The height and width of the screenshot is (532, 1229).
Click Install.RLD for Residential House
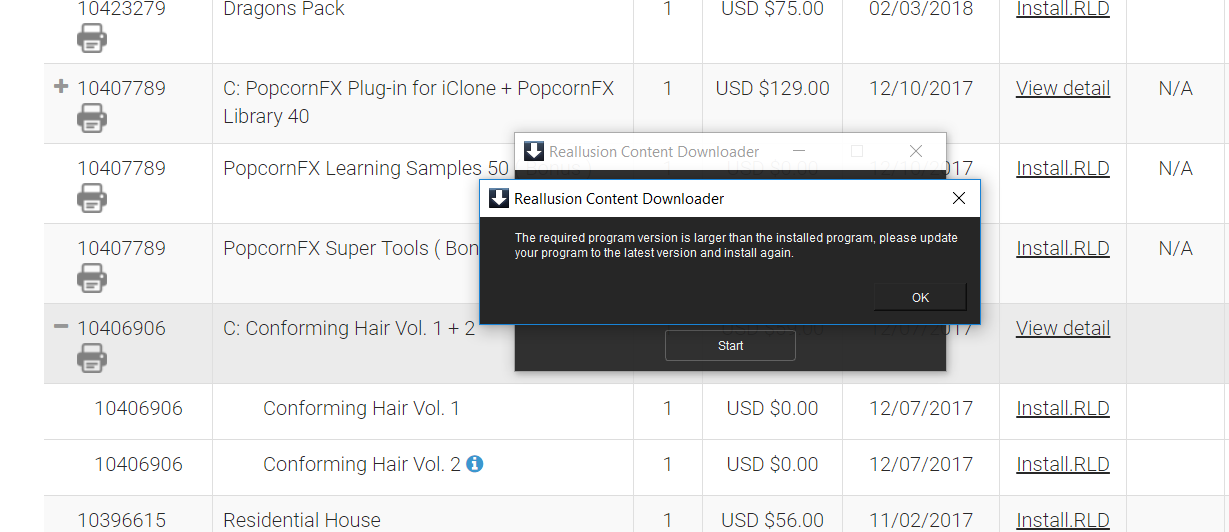point(1062,520)
